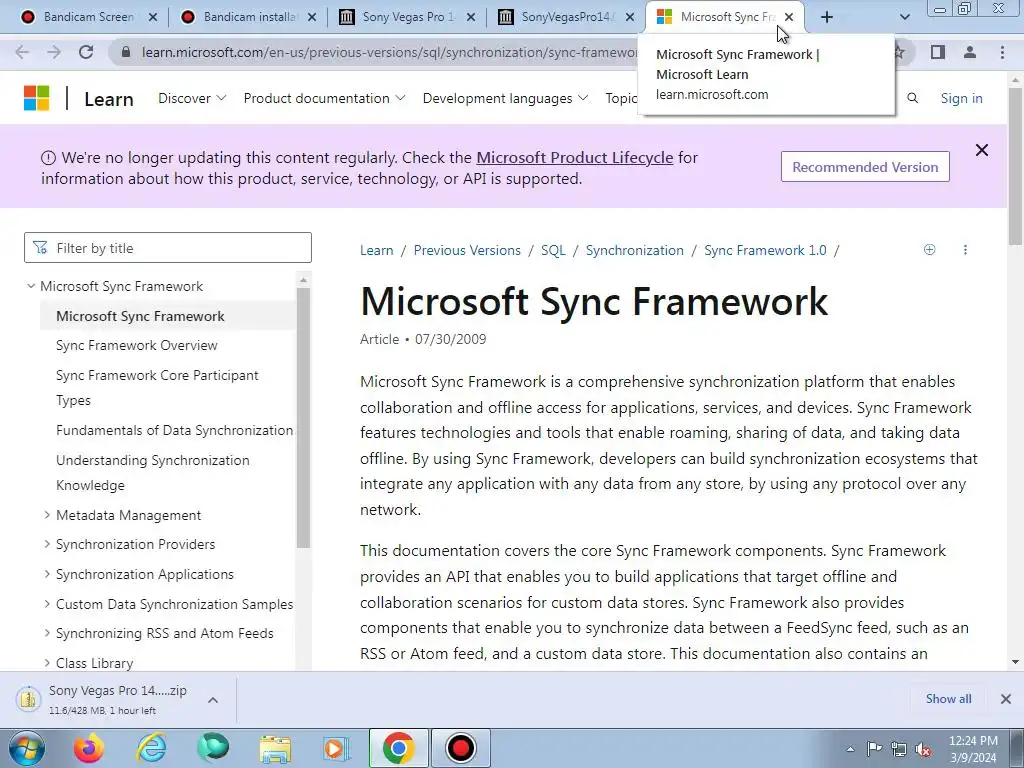Viewport: 1024px width, 768px height.
Task: Open a new tab with plus button
Action: [827, 17]
